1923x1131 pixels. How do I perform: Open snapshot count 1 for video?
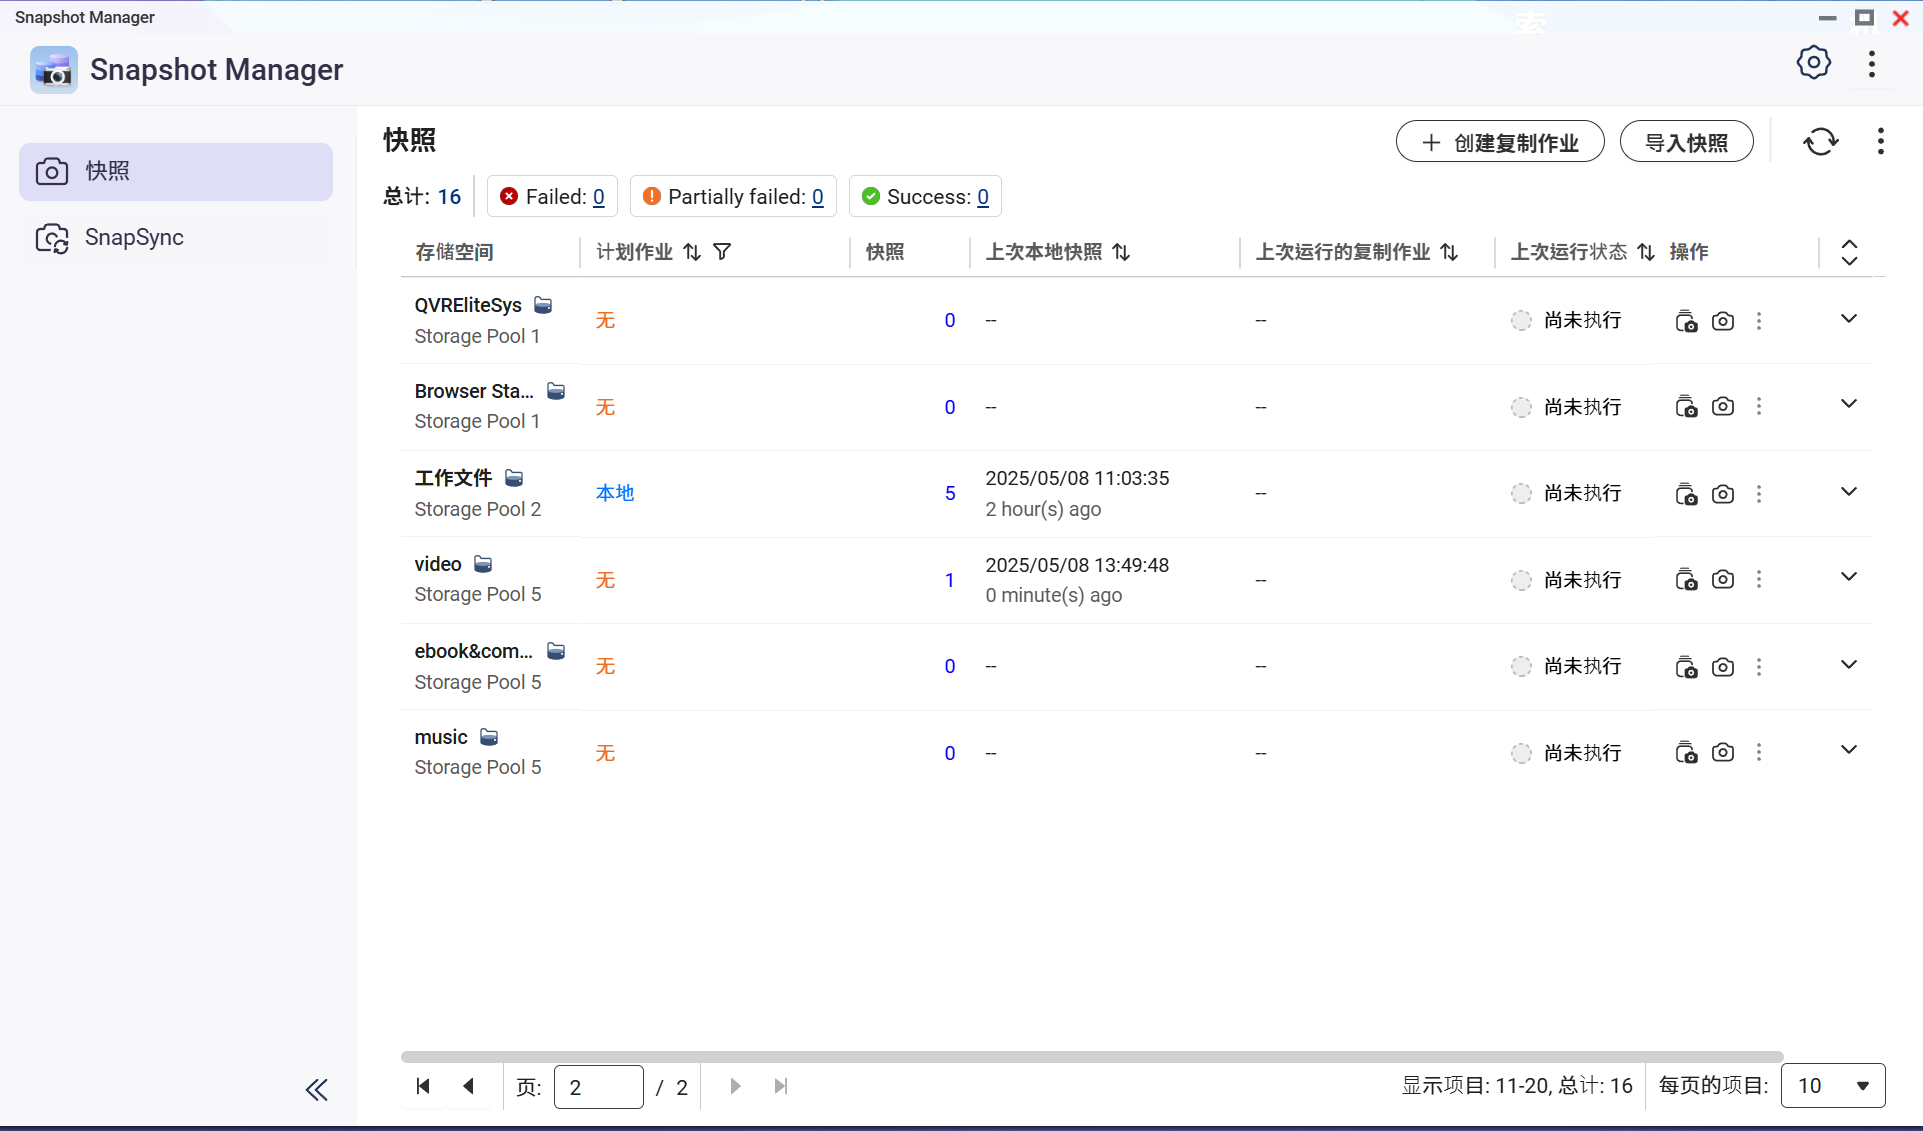(x=949, y=580)
